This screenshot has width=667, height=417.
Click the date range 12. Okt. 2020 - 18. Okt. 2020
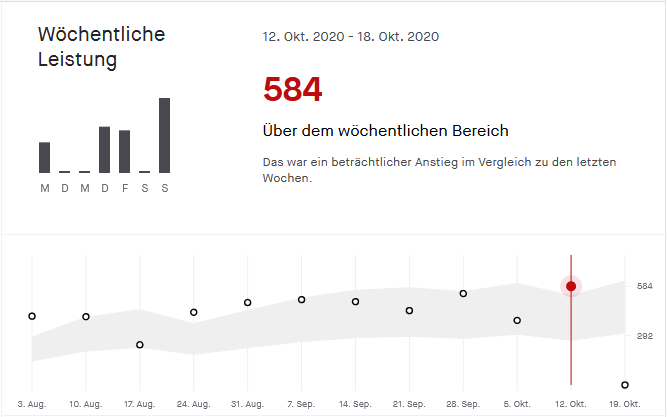(350, 36)
